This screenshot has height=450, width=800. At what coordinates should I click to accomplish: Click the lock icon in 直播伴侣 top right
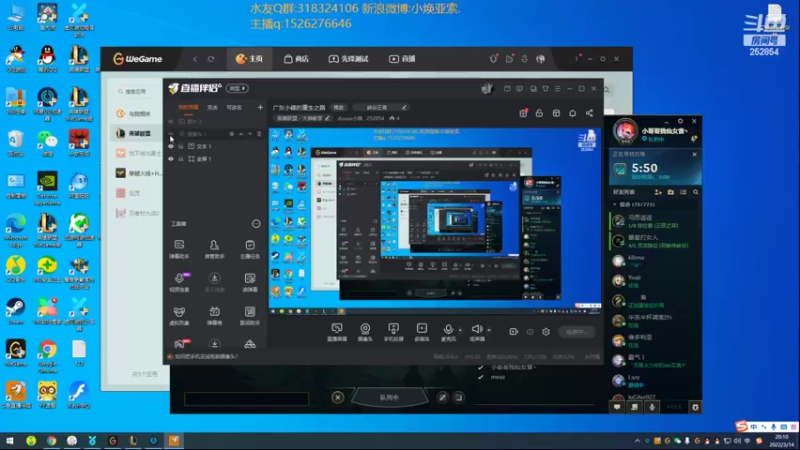click(539, 113)
